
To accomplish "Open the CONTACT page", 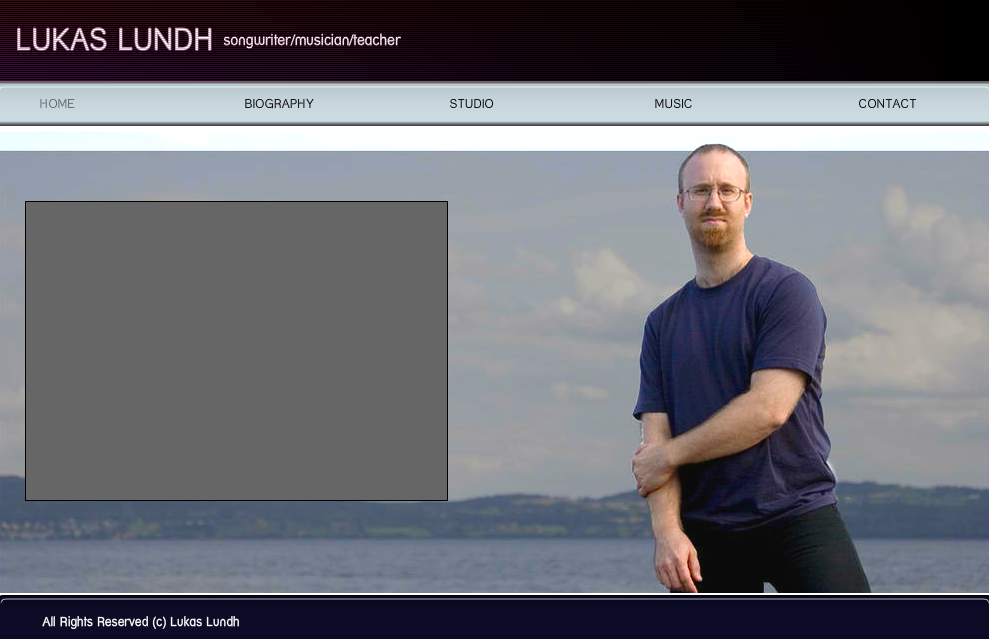I will [887, 103].
